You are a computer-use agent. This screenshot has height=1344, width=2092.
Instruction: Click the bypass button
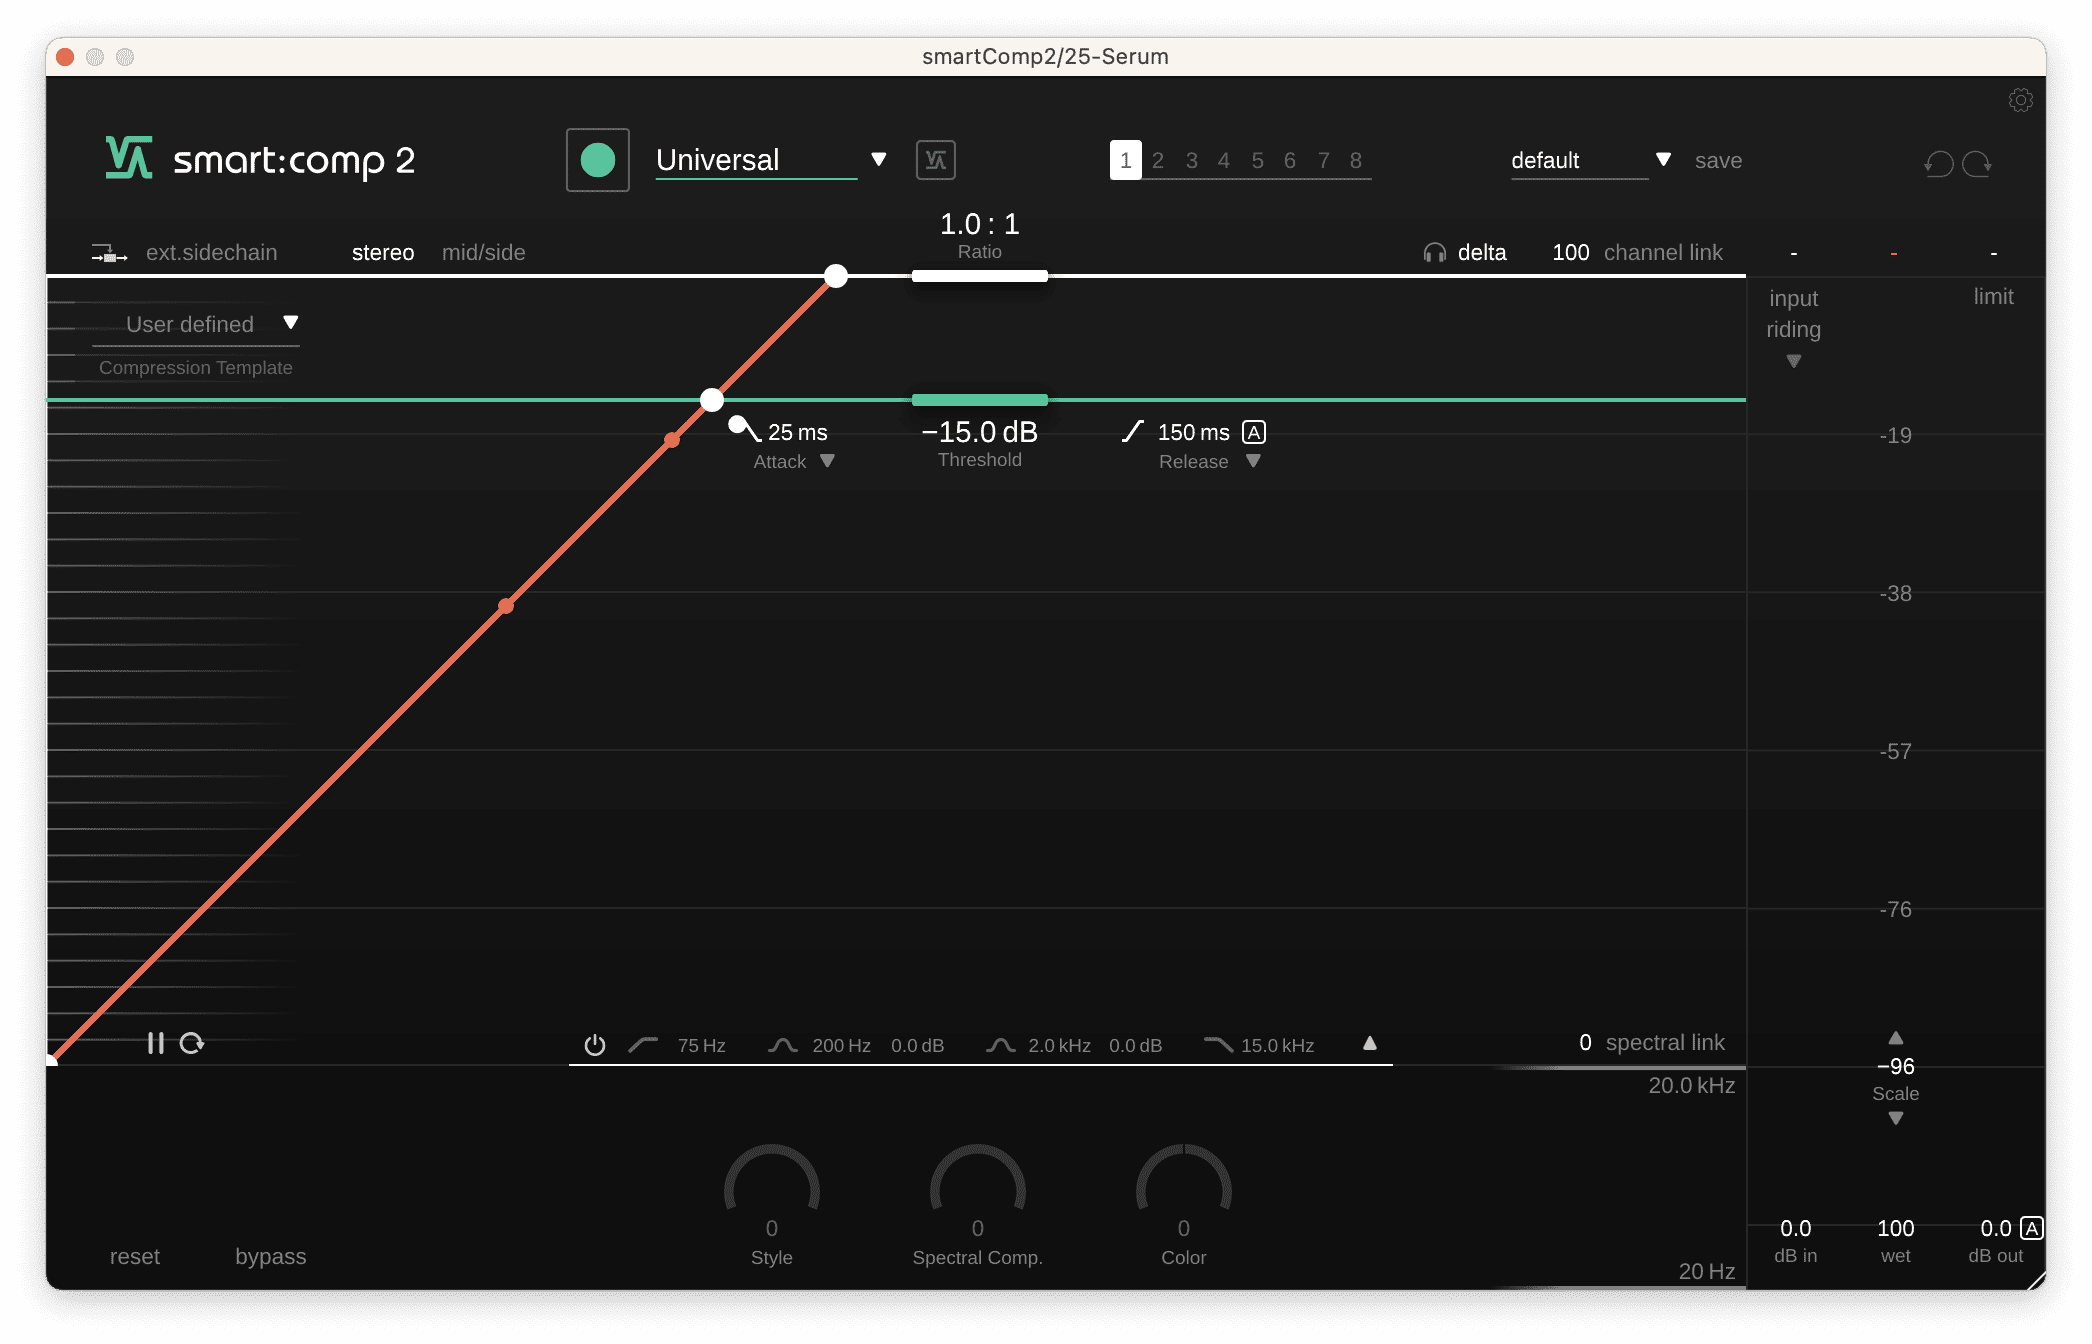(x=271, y=1256)
